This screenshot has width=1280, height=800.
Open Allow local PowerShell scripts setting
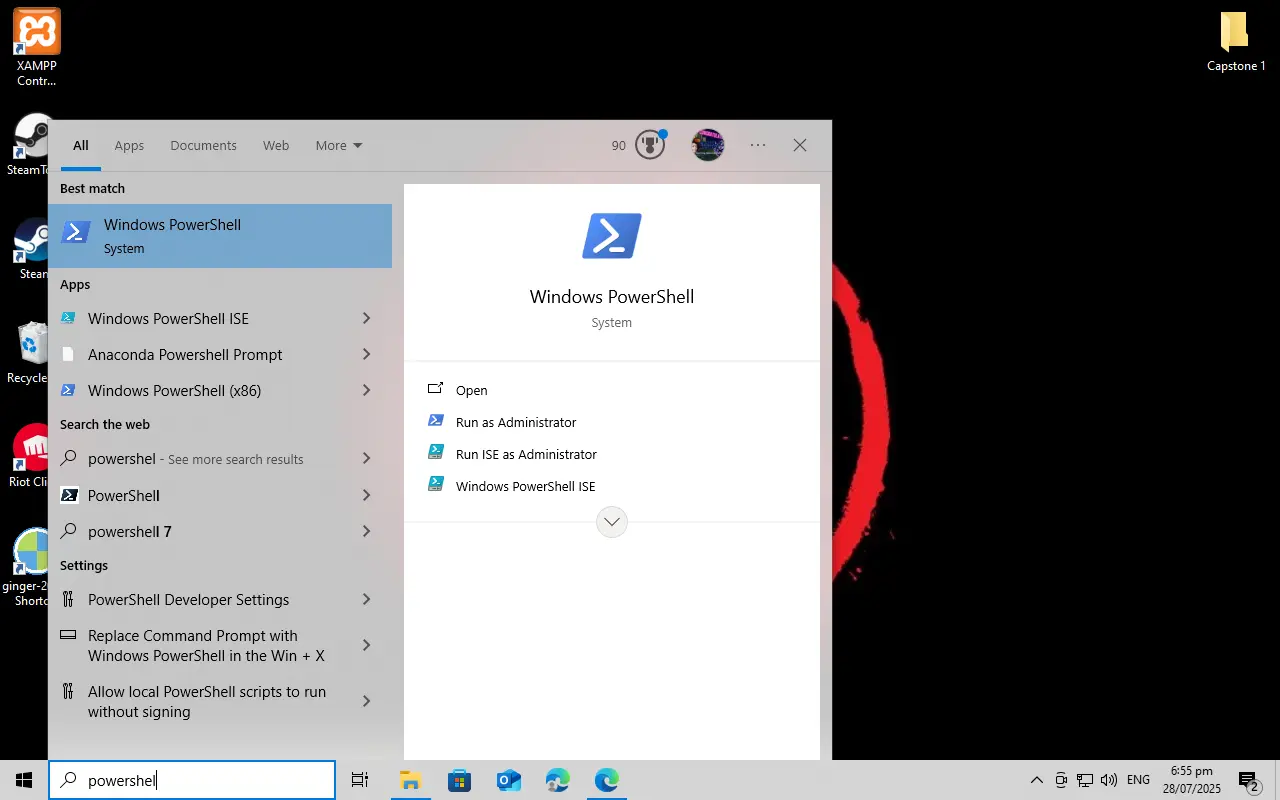(x=196, y=701)
